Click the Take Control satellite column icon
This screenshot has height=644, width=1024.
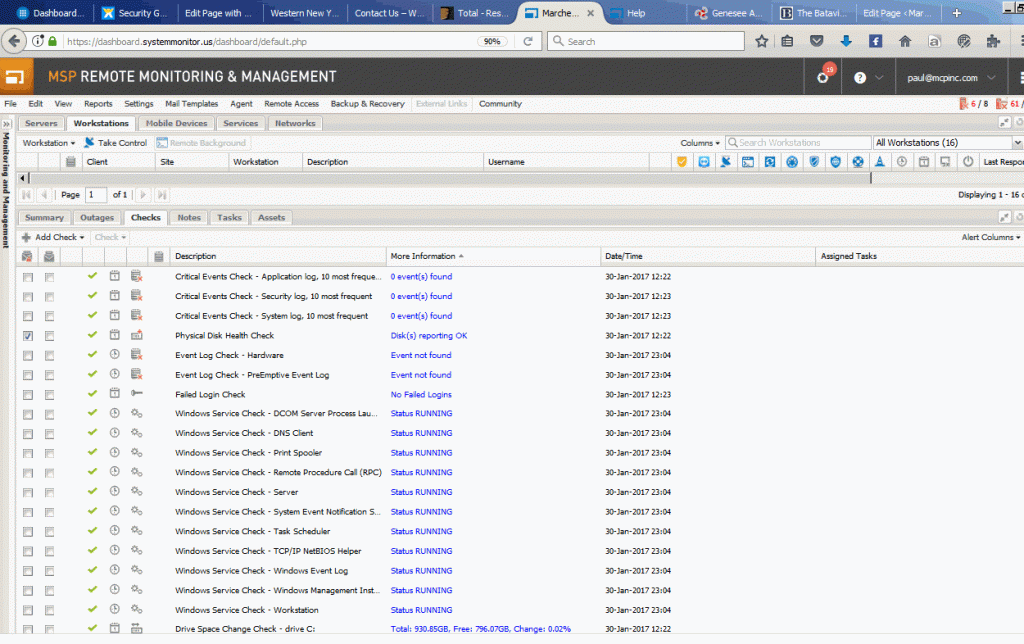[x=726, y=161]
